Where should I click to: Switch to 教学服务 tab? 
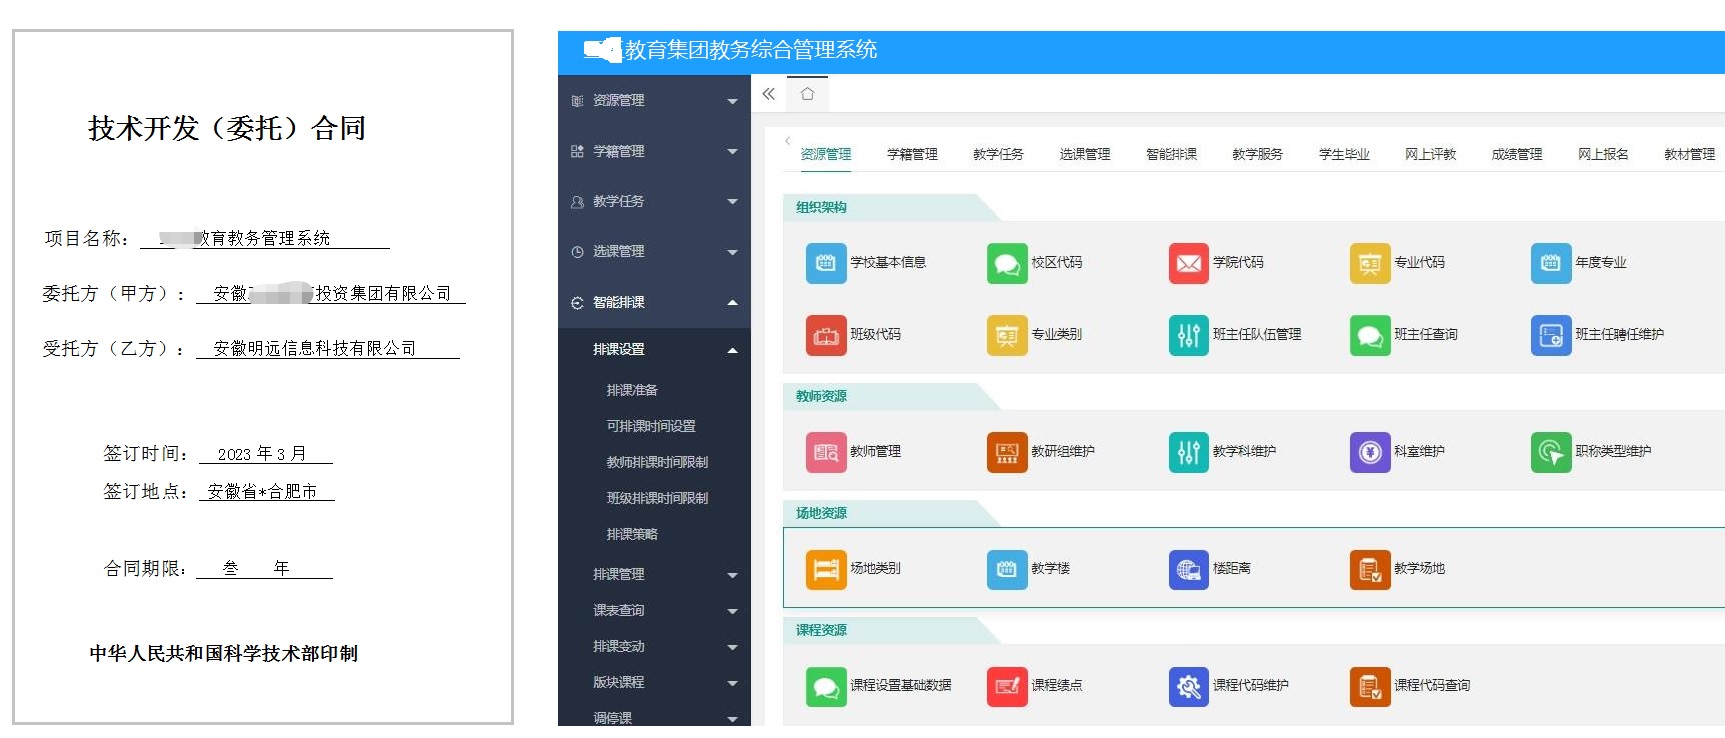click(1257, 154)
